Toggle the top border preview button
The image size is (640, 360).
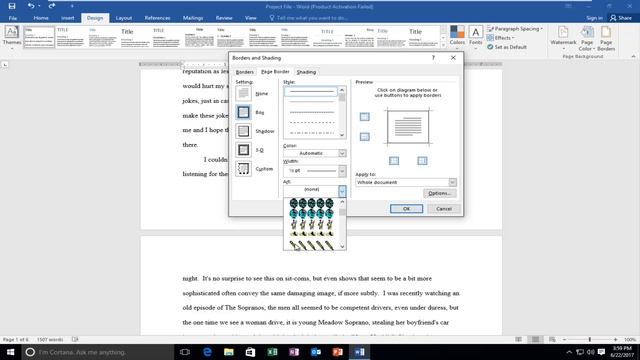click(x=364, y=117)
